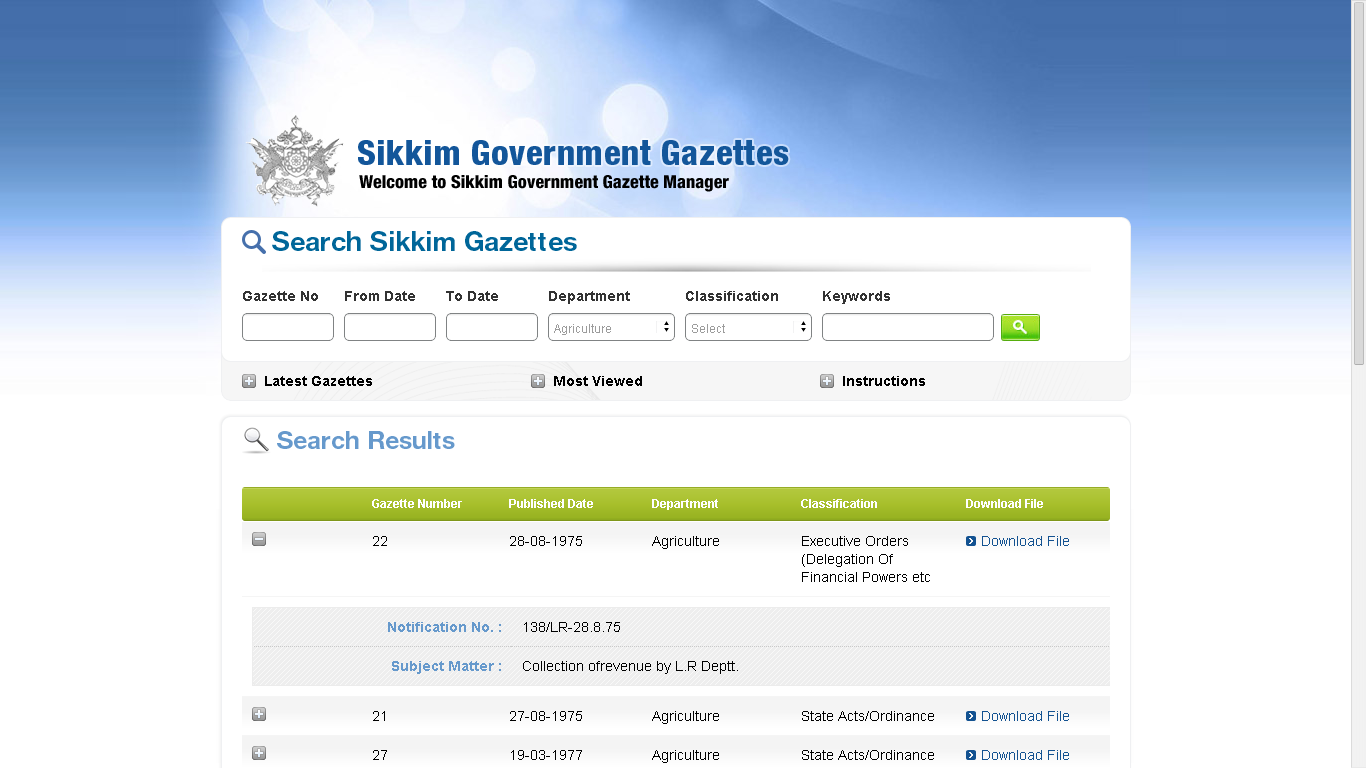
Task: Download file for gazette 21
Action: [1024, 716]
